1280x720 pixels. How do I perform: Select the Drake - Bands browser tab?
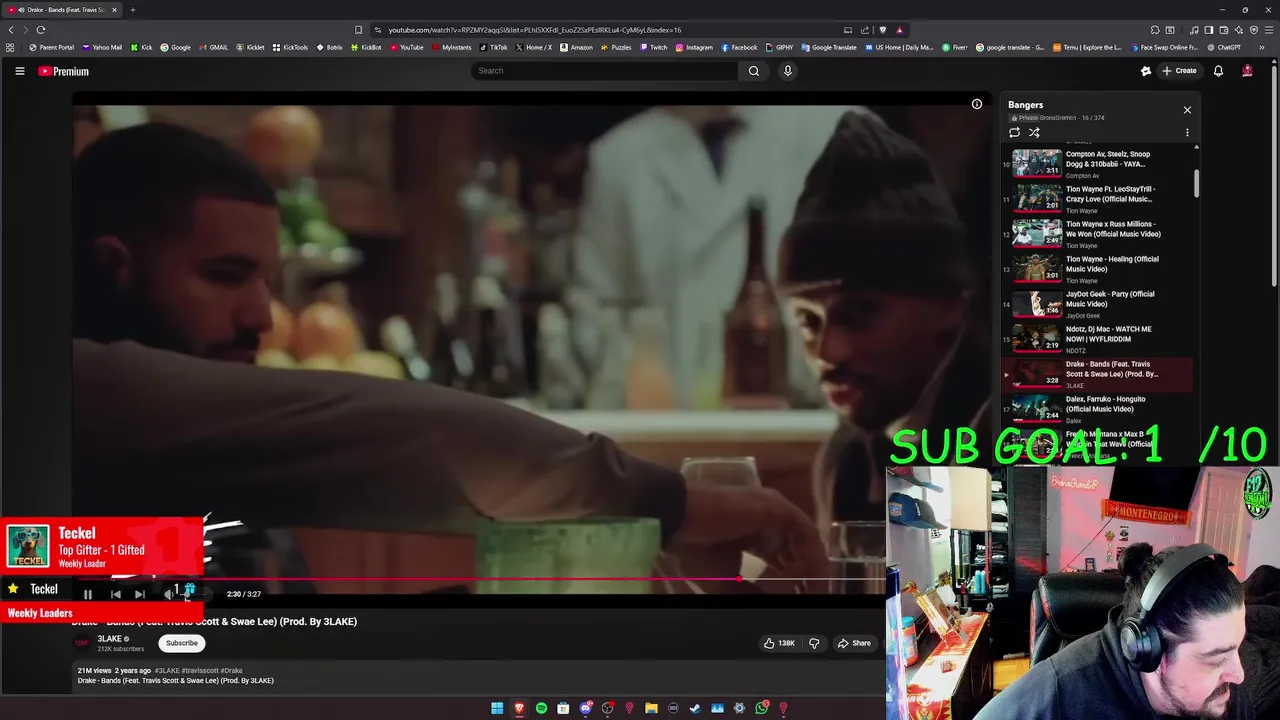(x=62, y=10)
